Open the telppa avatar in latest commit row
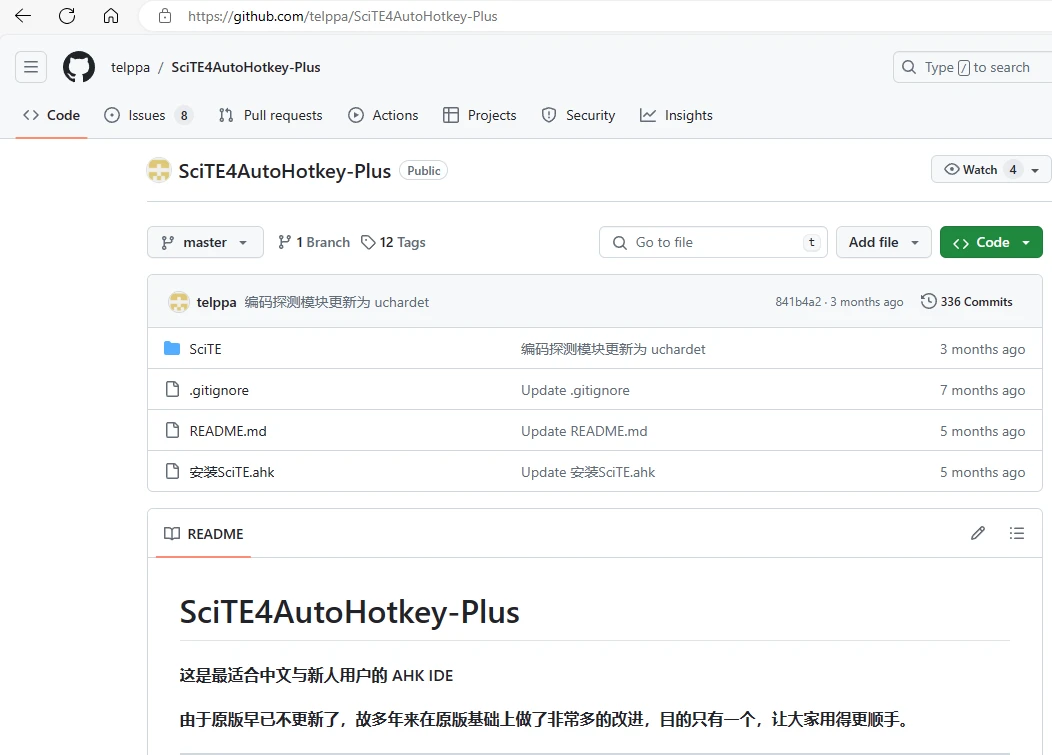 coord(178,302)
